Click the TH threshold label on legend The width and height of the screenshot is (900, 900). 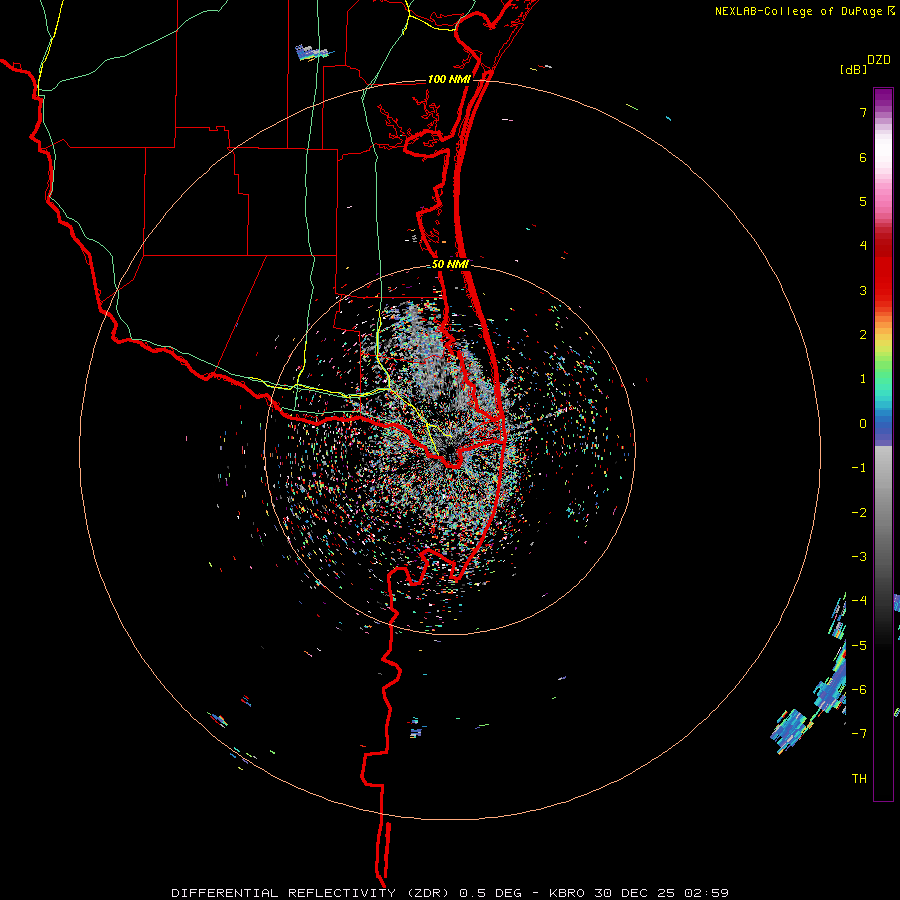click(859, 779)
